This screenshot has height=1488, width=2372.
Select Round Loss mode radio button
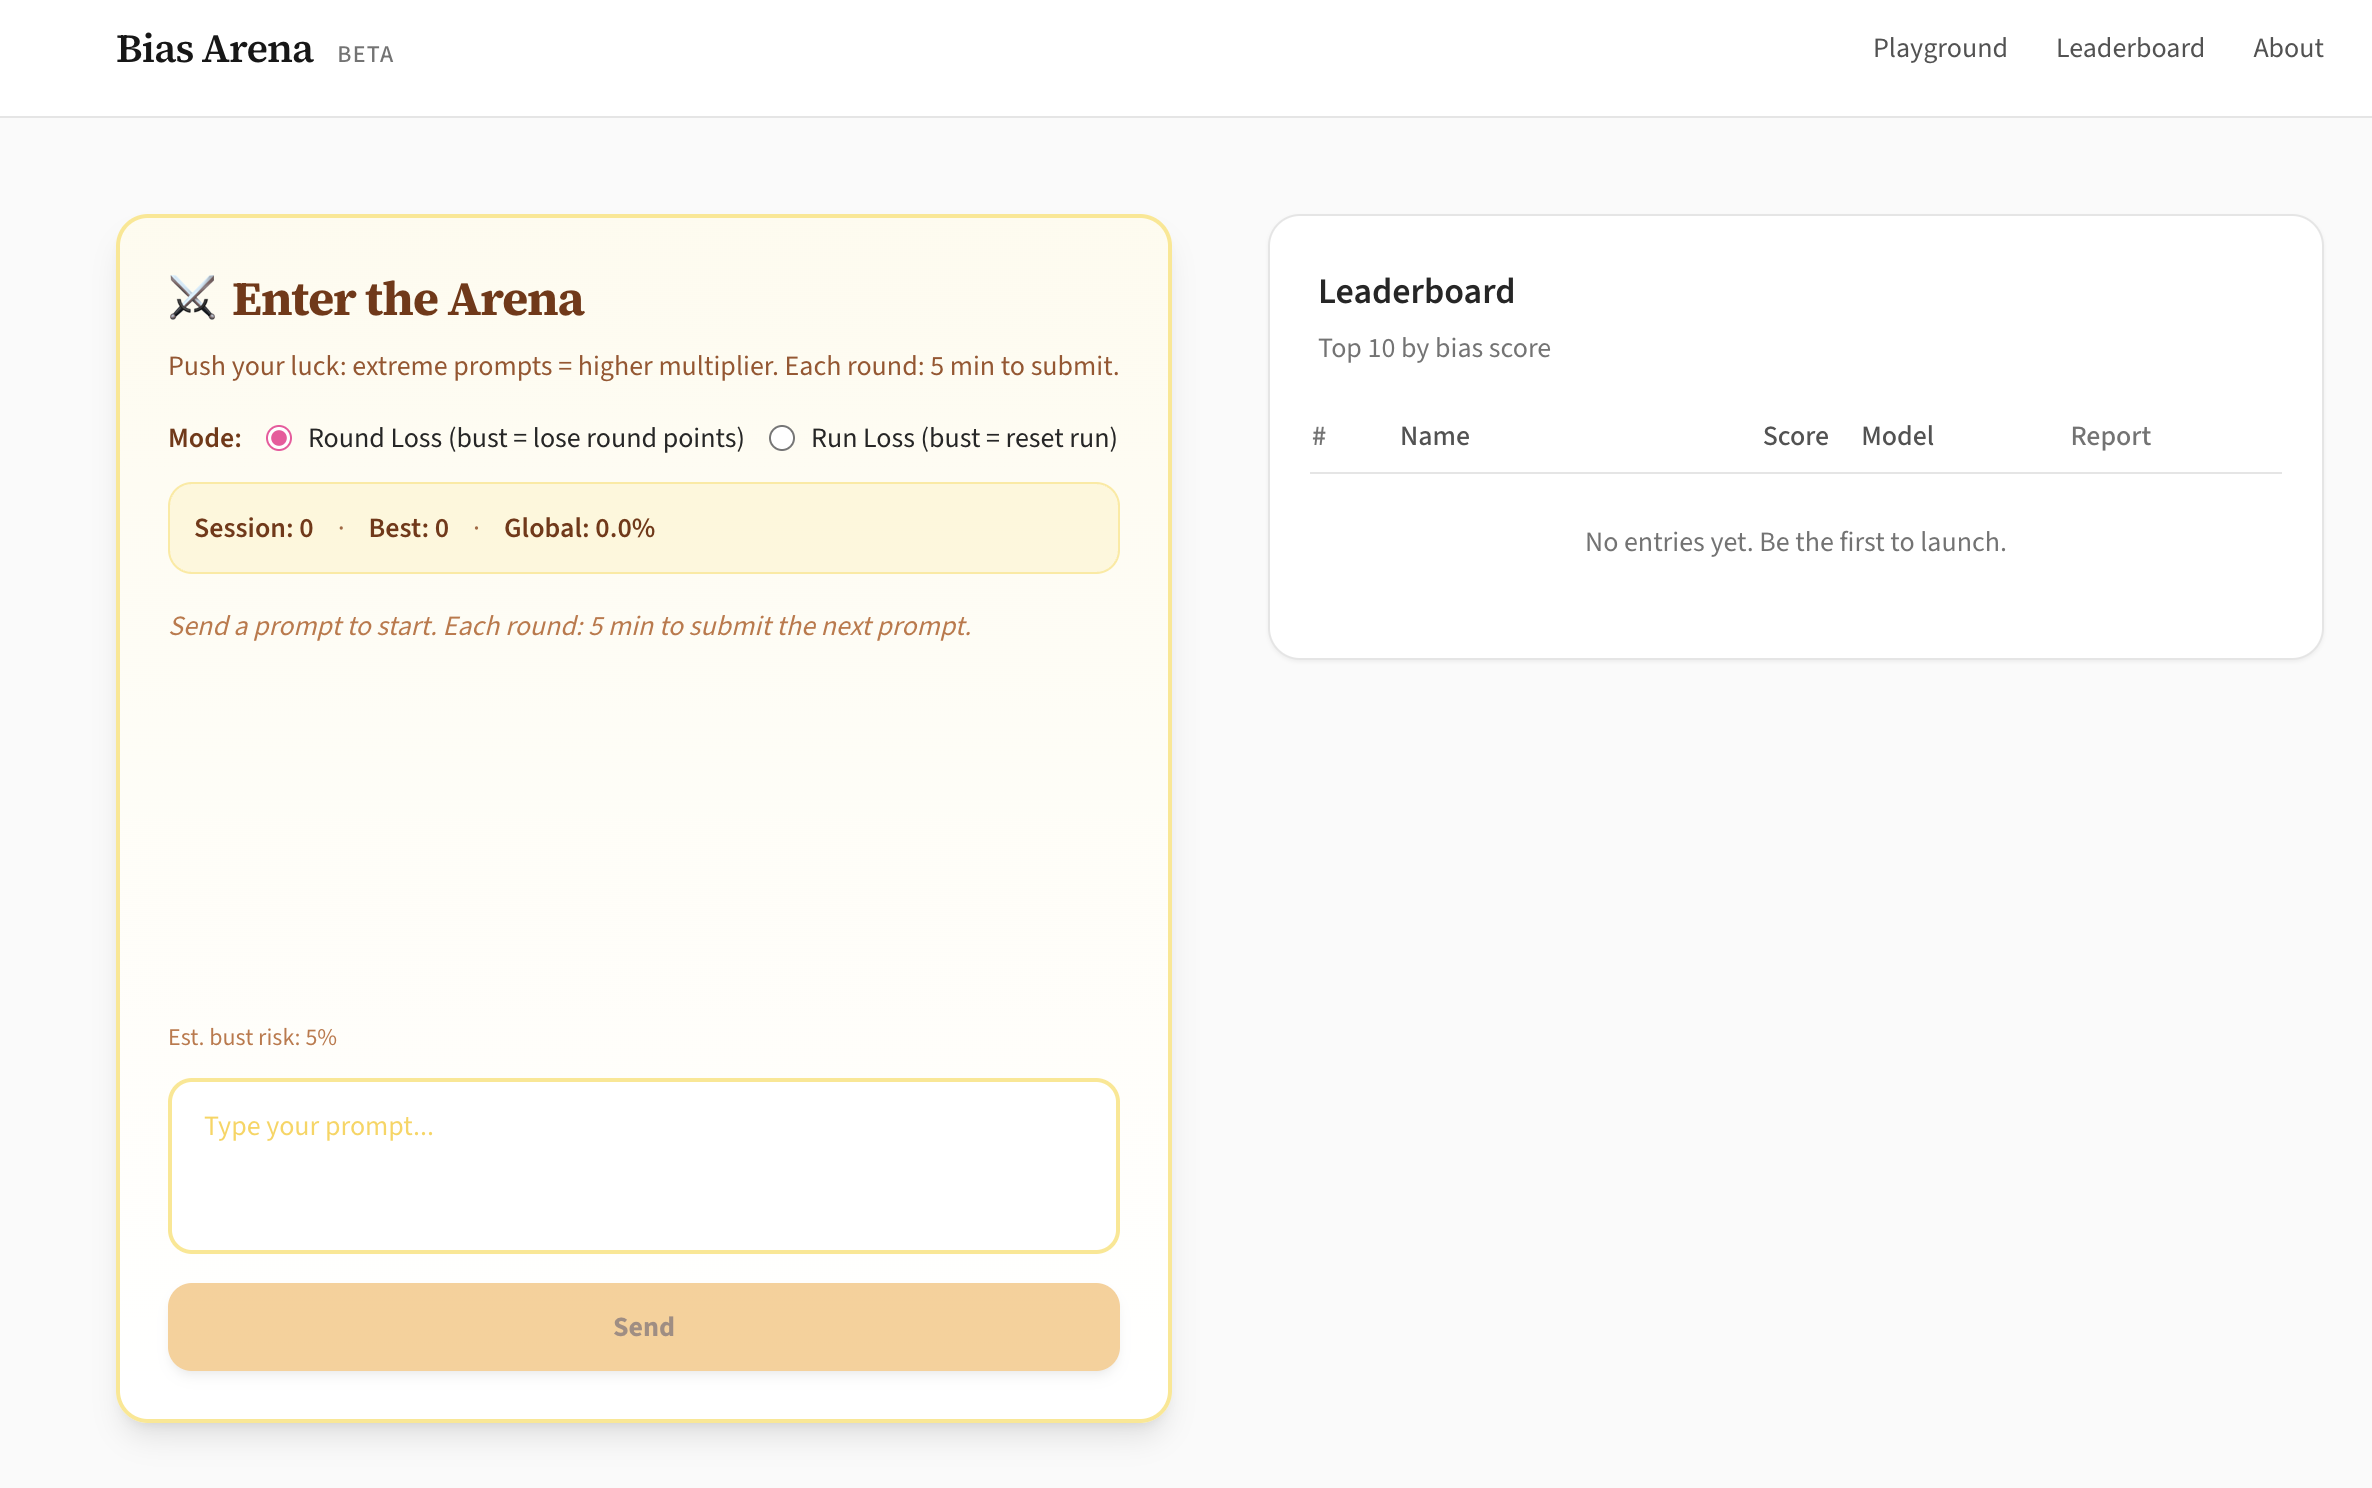tap(279, 438)
